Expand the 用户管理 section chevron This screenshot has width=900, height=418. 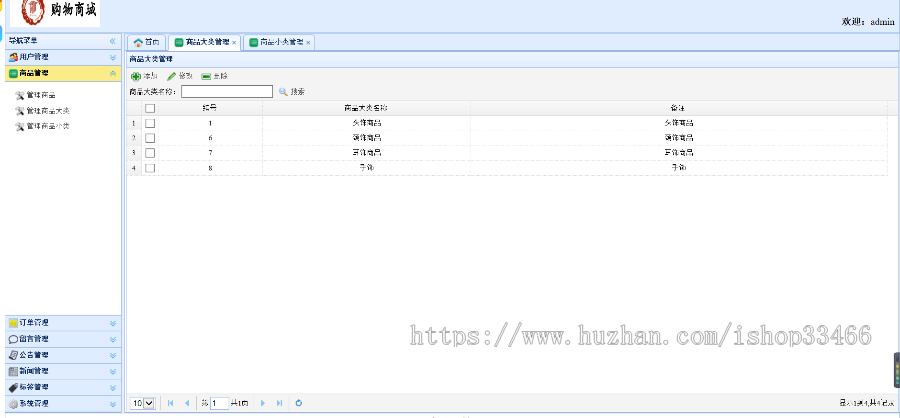(x=112, y=57)
